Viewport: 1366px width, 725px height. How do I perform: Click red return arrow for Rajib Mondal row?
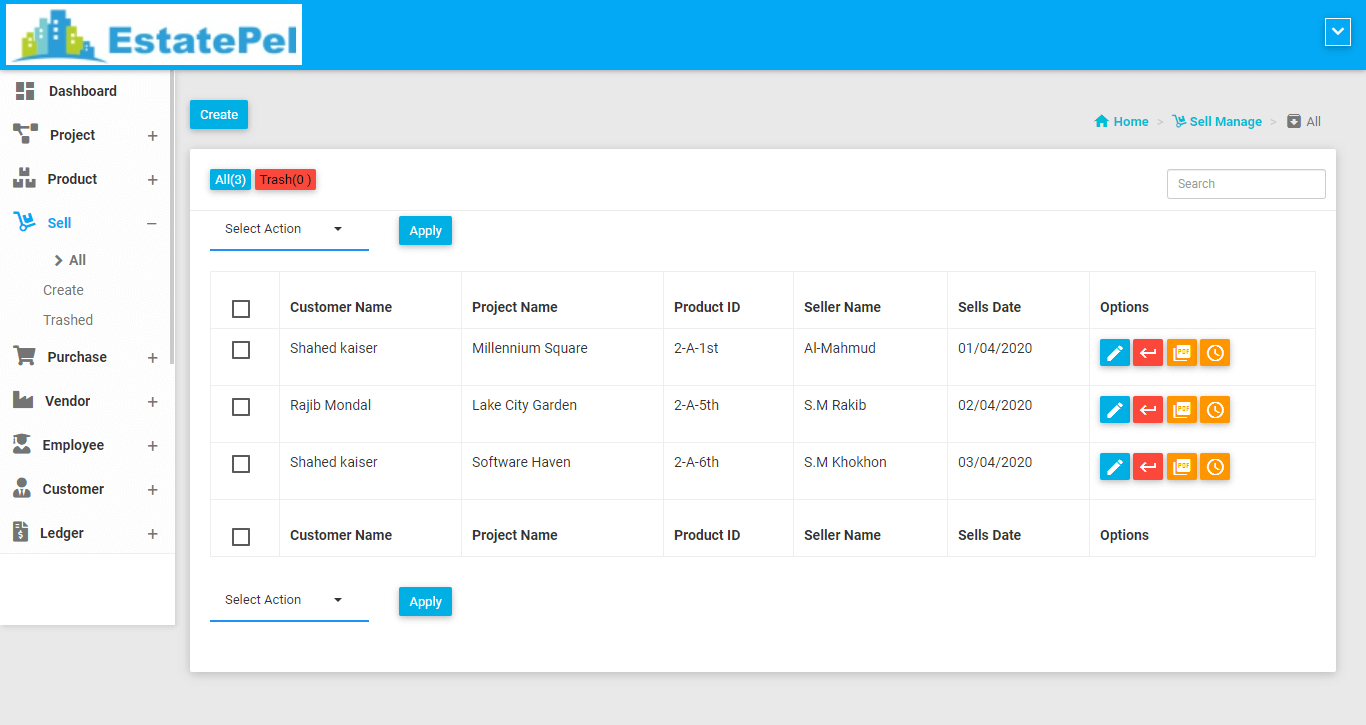[1148, 410]
